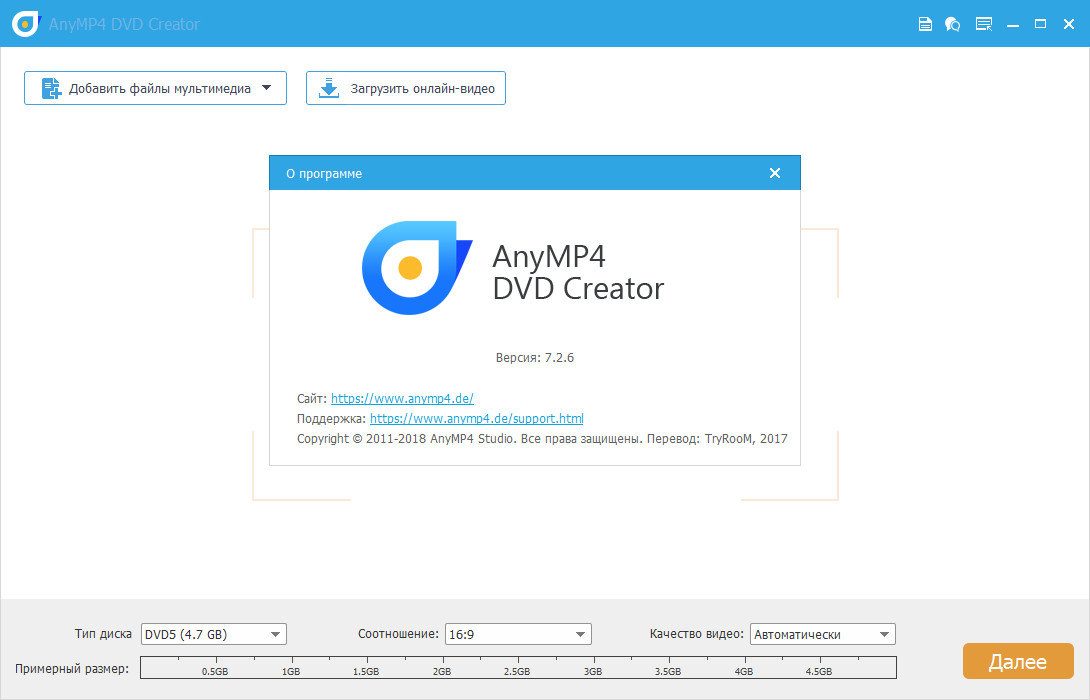Screen dimensions: 1090x700
Task: Open 'Тип диска' DVD5 dropdown
Action: point(213,634)
